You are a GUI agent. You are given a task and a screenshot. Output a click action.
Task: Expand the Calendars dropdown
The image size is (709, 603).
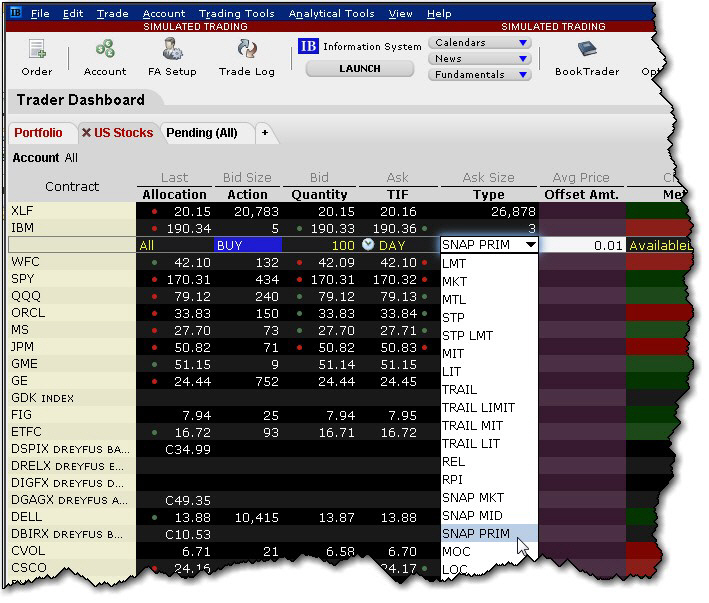(479, 42)
